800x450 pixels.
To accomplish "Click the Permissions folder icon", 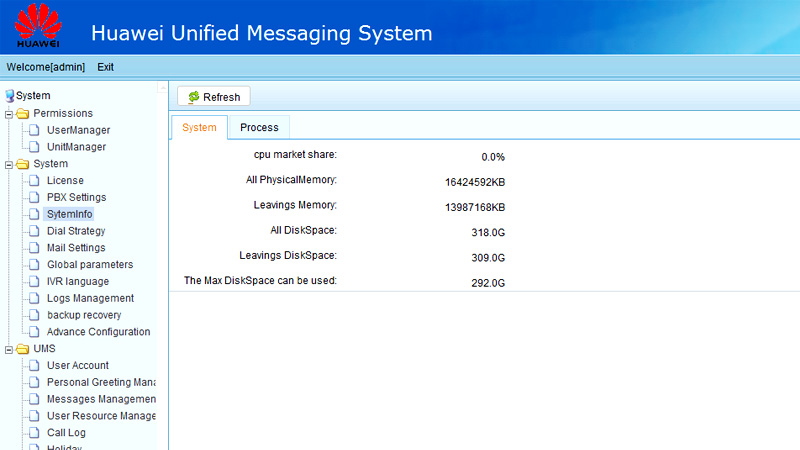I will click(x=22, y=113).
